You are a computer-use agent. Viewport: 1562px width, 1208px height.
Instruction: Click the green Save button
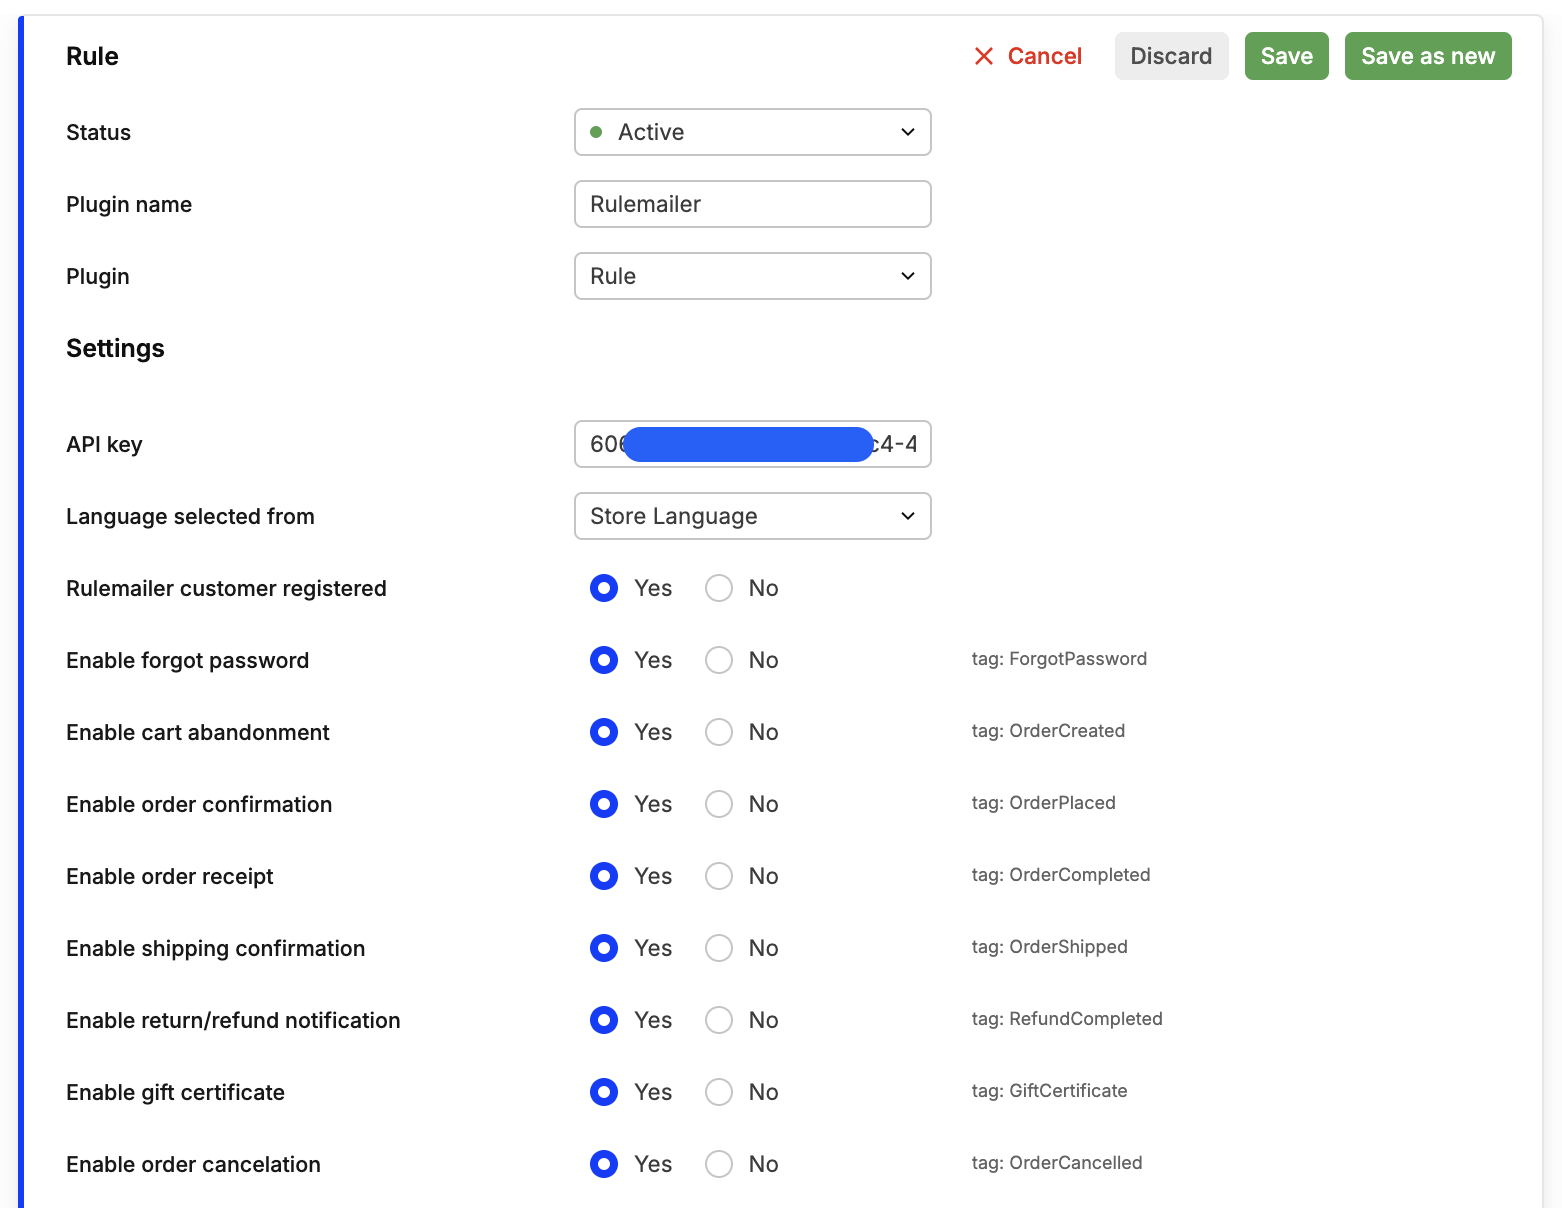(x=1286, y=56)
